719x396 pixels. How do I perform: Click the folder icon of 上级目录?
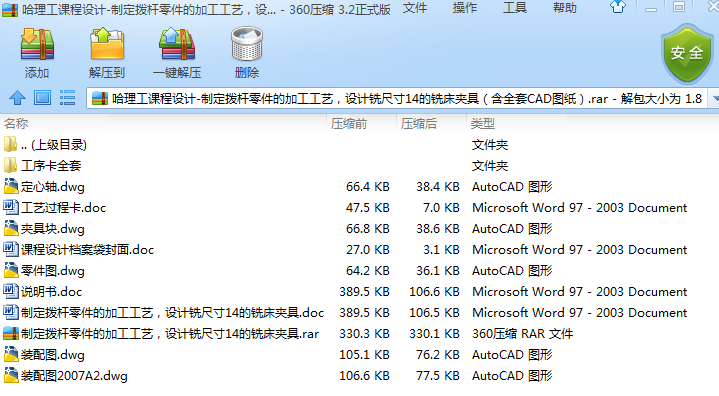coord(11,144)
